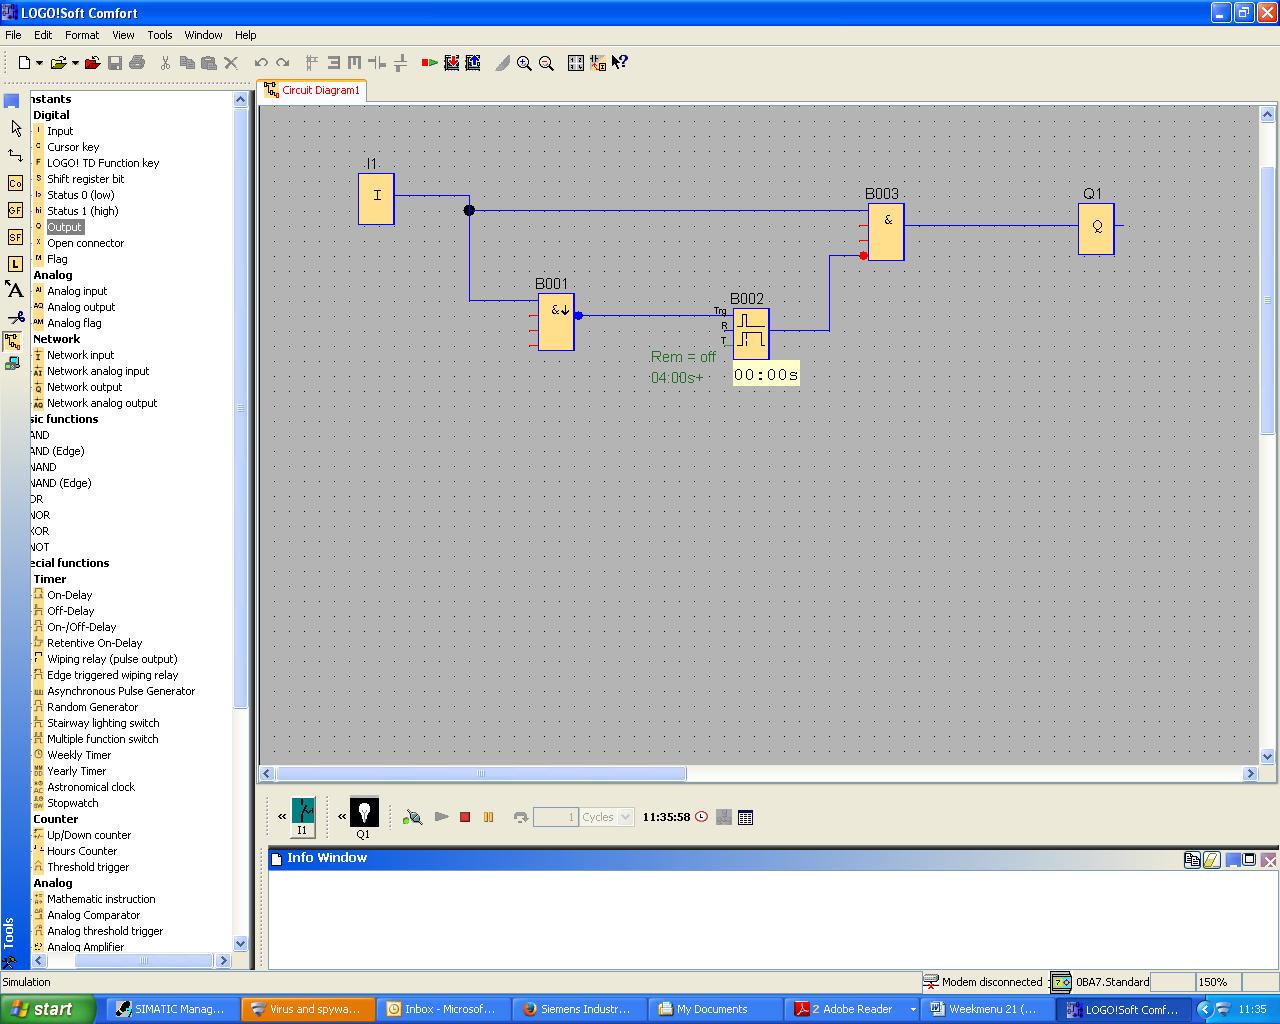Open the Special Functions (SF) tool

(x=15, y=237)
